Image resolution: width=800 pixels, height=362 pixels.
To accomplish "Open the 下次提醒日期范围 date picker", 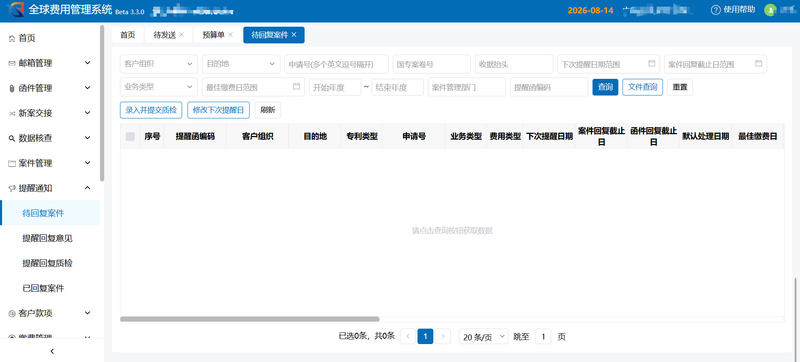I will 608,64.
